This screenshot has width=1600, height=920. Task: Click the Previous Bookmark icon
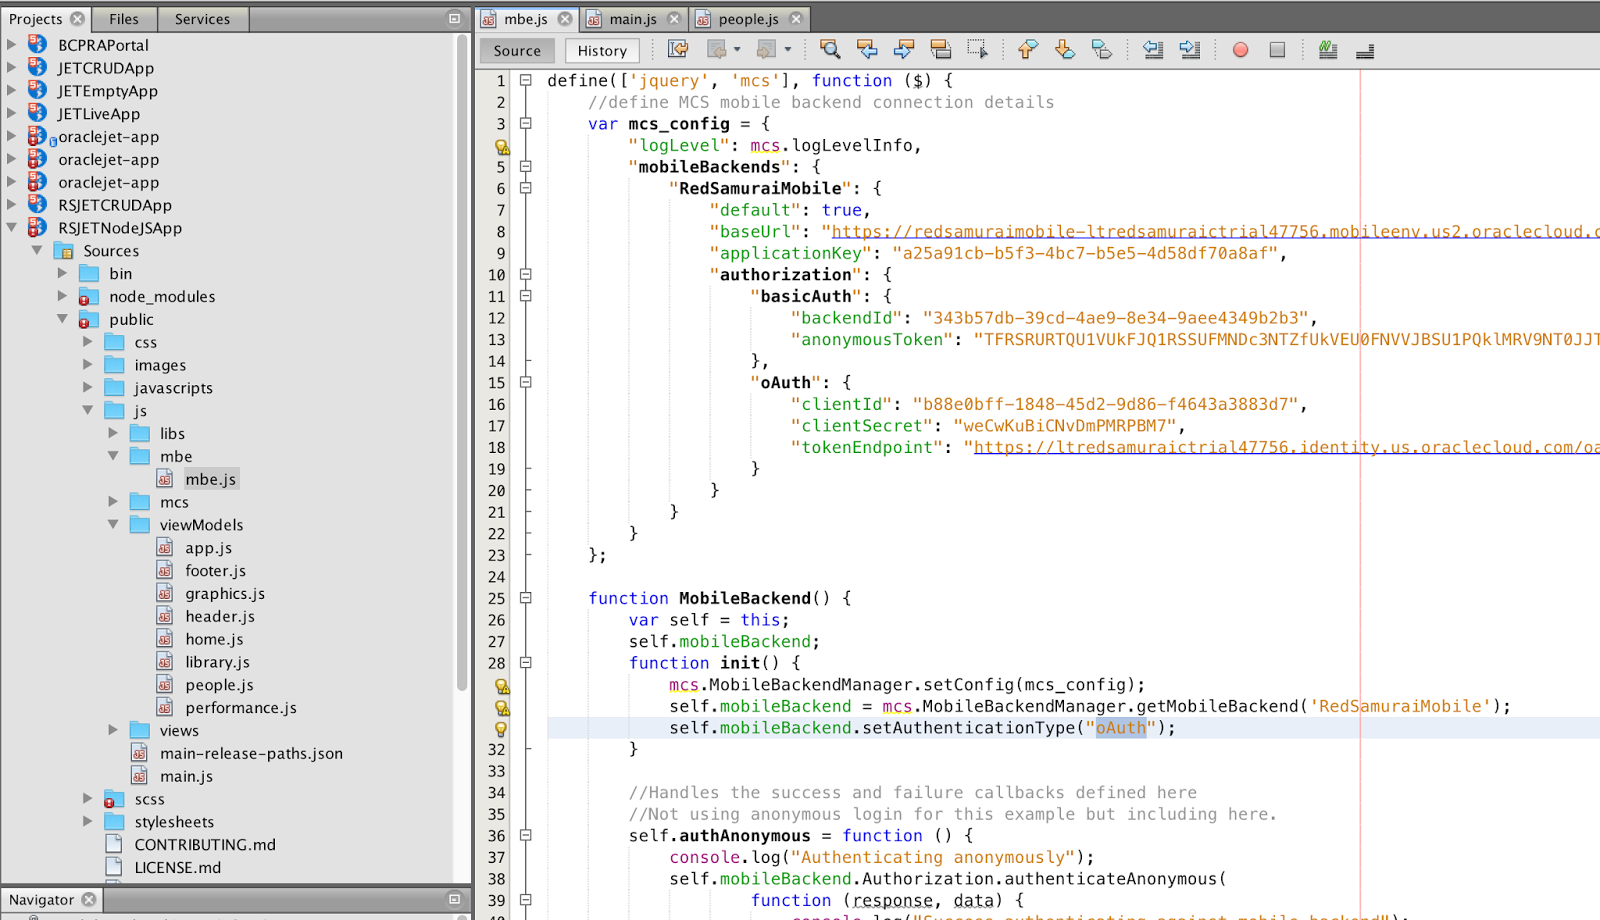(1026, 48)
